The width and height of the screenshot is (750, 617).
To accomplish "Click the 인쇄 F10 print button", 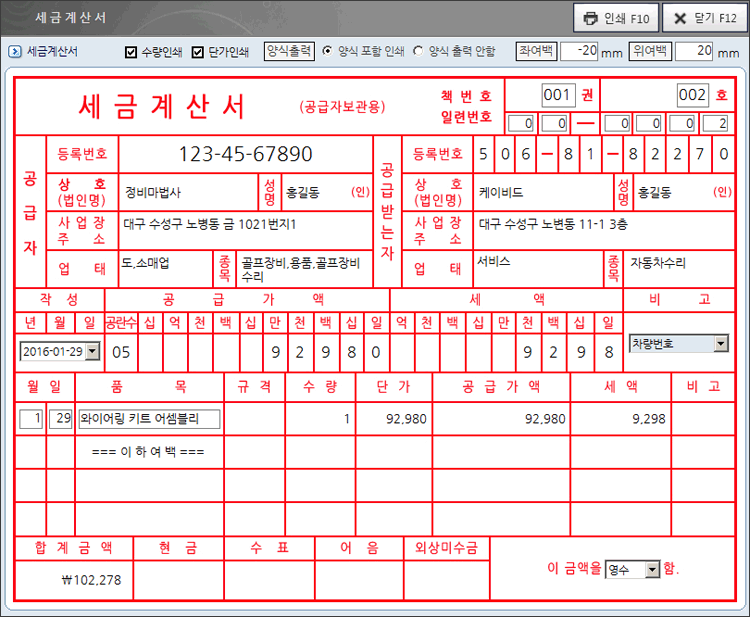I will (x=616, y=18).
